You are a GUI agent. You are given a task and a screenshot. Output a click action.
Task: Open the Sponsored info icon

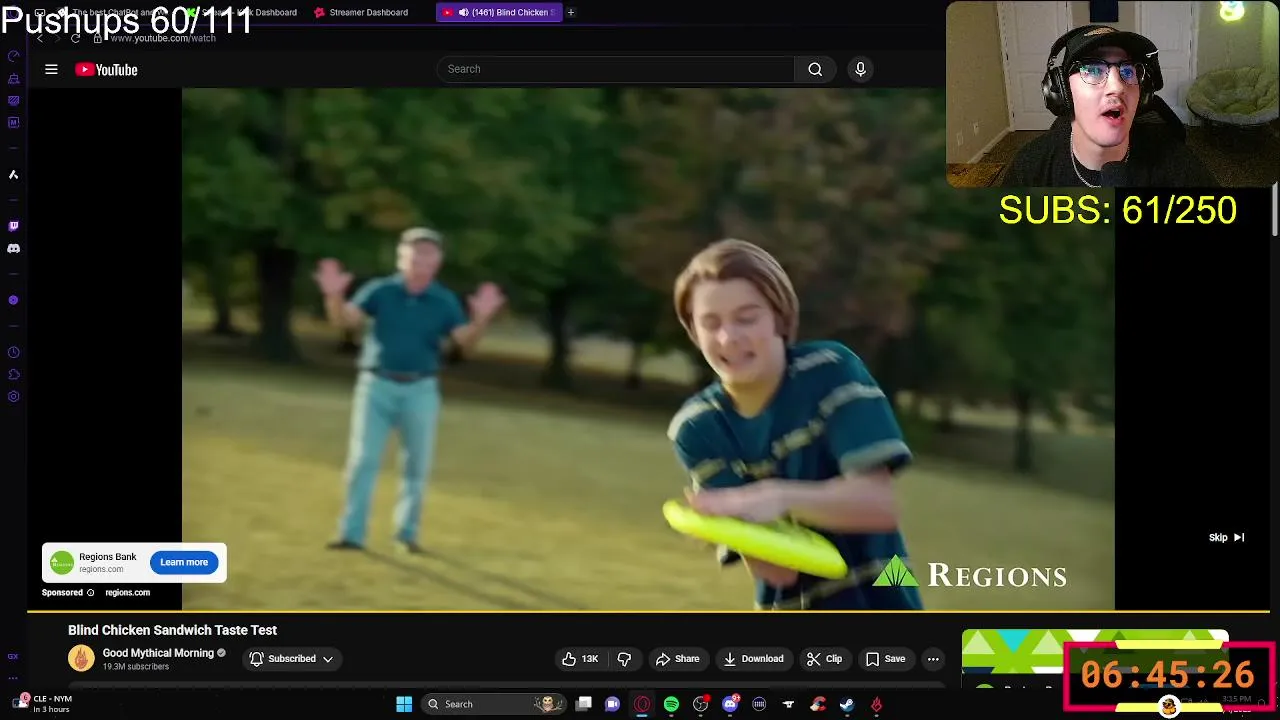(x=90, y=593)
